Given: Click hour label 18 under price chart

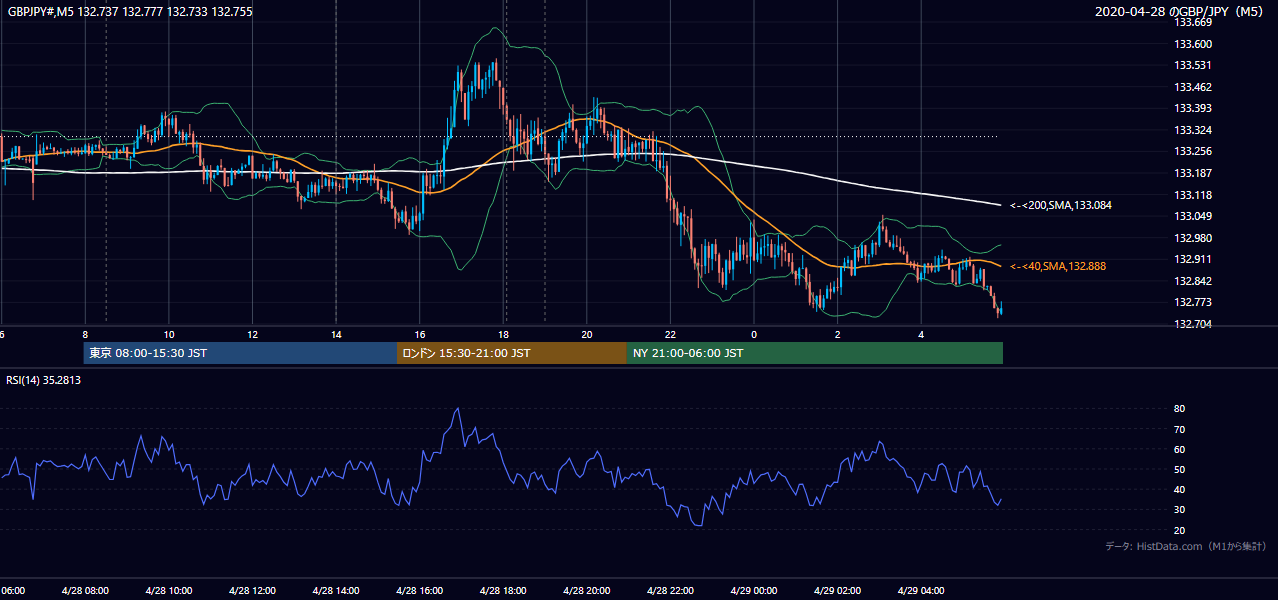Looking at the screenshot, I should 503,334.
